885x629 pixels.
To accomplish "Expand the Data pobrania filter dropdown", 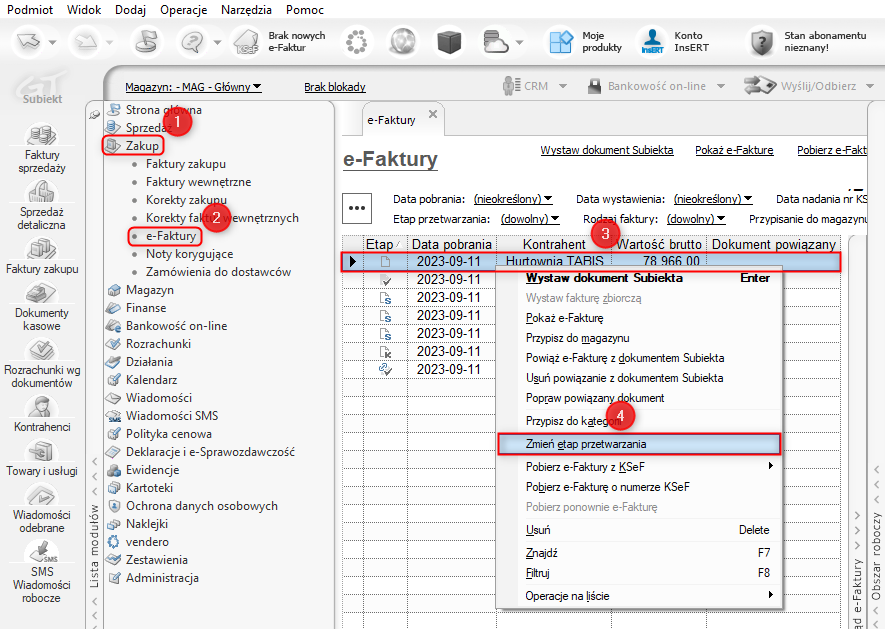I will pos(515,199).
